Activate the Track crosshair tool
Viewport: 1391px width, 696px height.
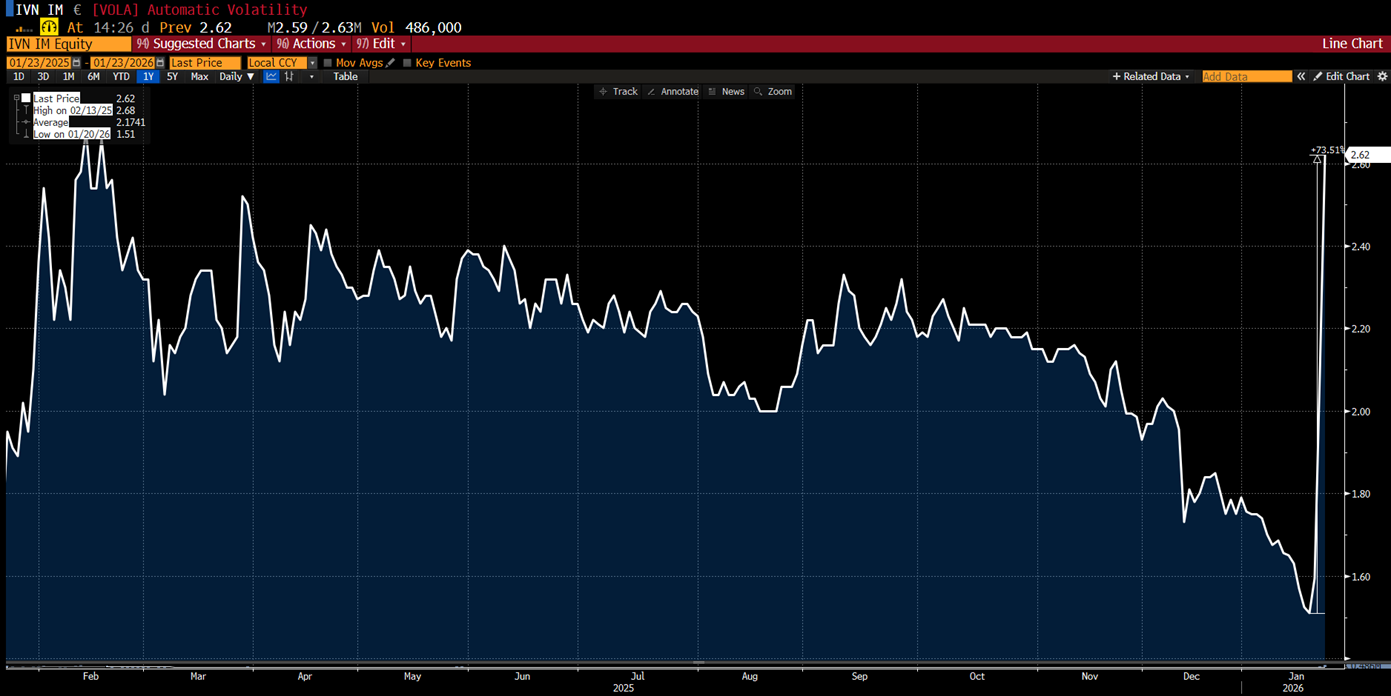point(618,91)
